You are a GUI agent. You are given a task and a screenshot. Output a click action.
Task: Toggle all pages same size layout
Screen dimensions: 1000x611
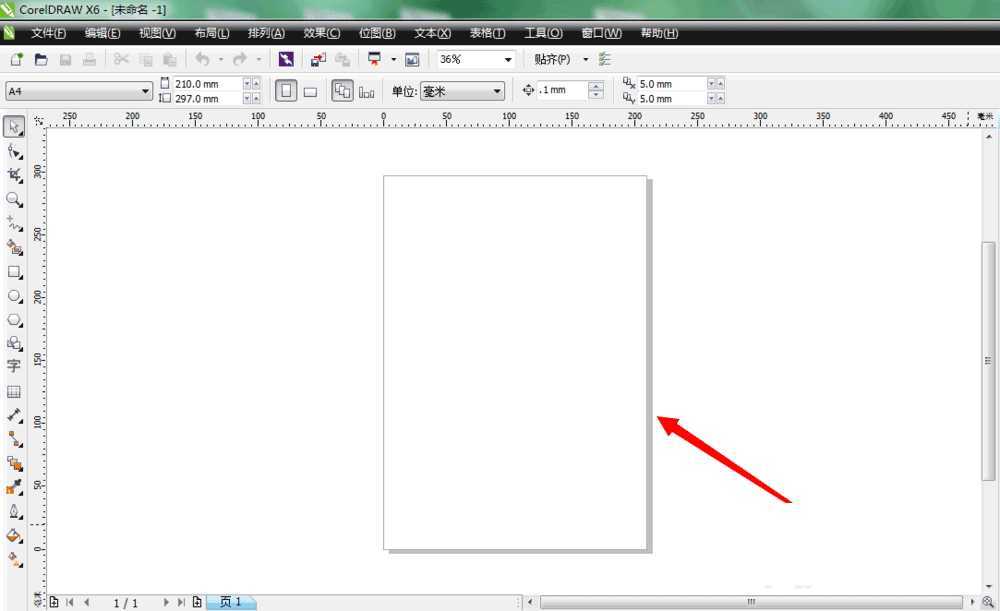(342, 91)
